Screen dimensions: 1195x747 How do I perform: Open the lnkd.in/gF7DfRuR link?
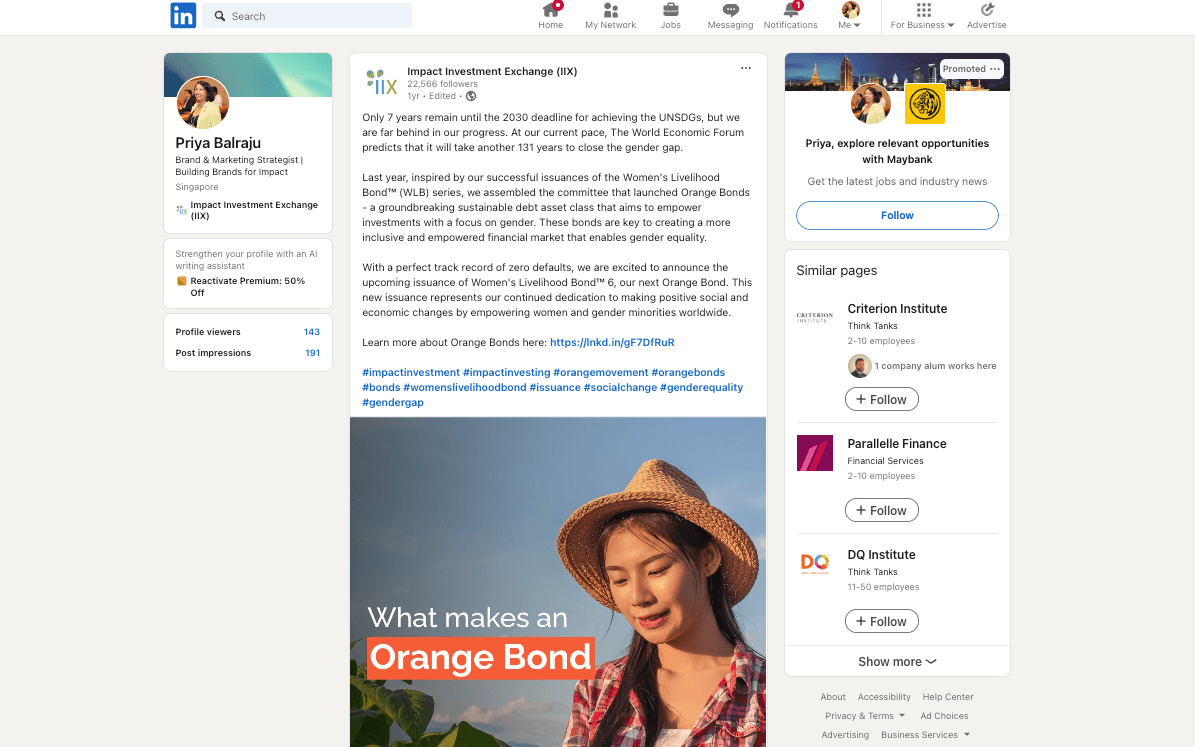(x=612, y=342)
